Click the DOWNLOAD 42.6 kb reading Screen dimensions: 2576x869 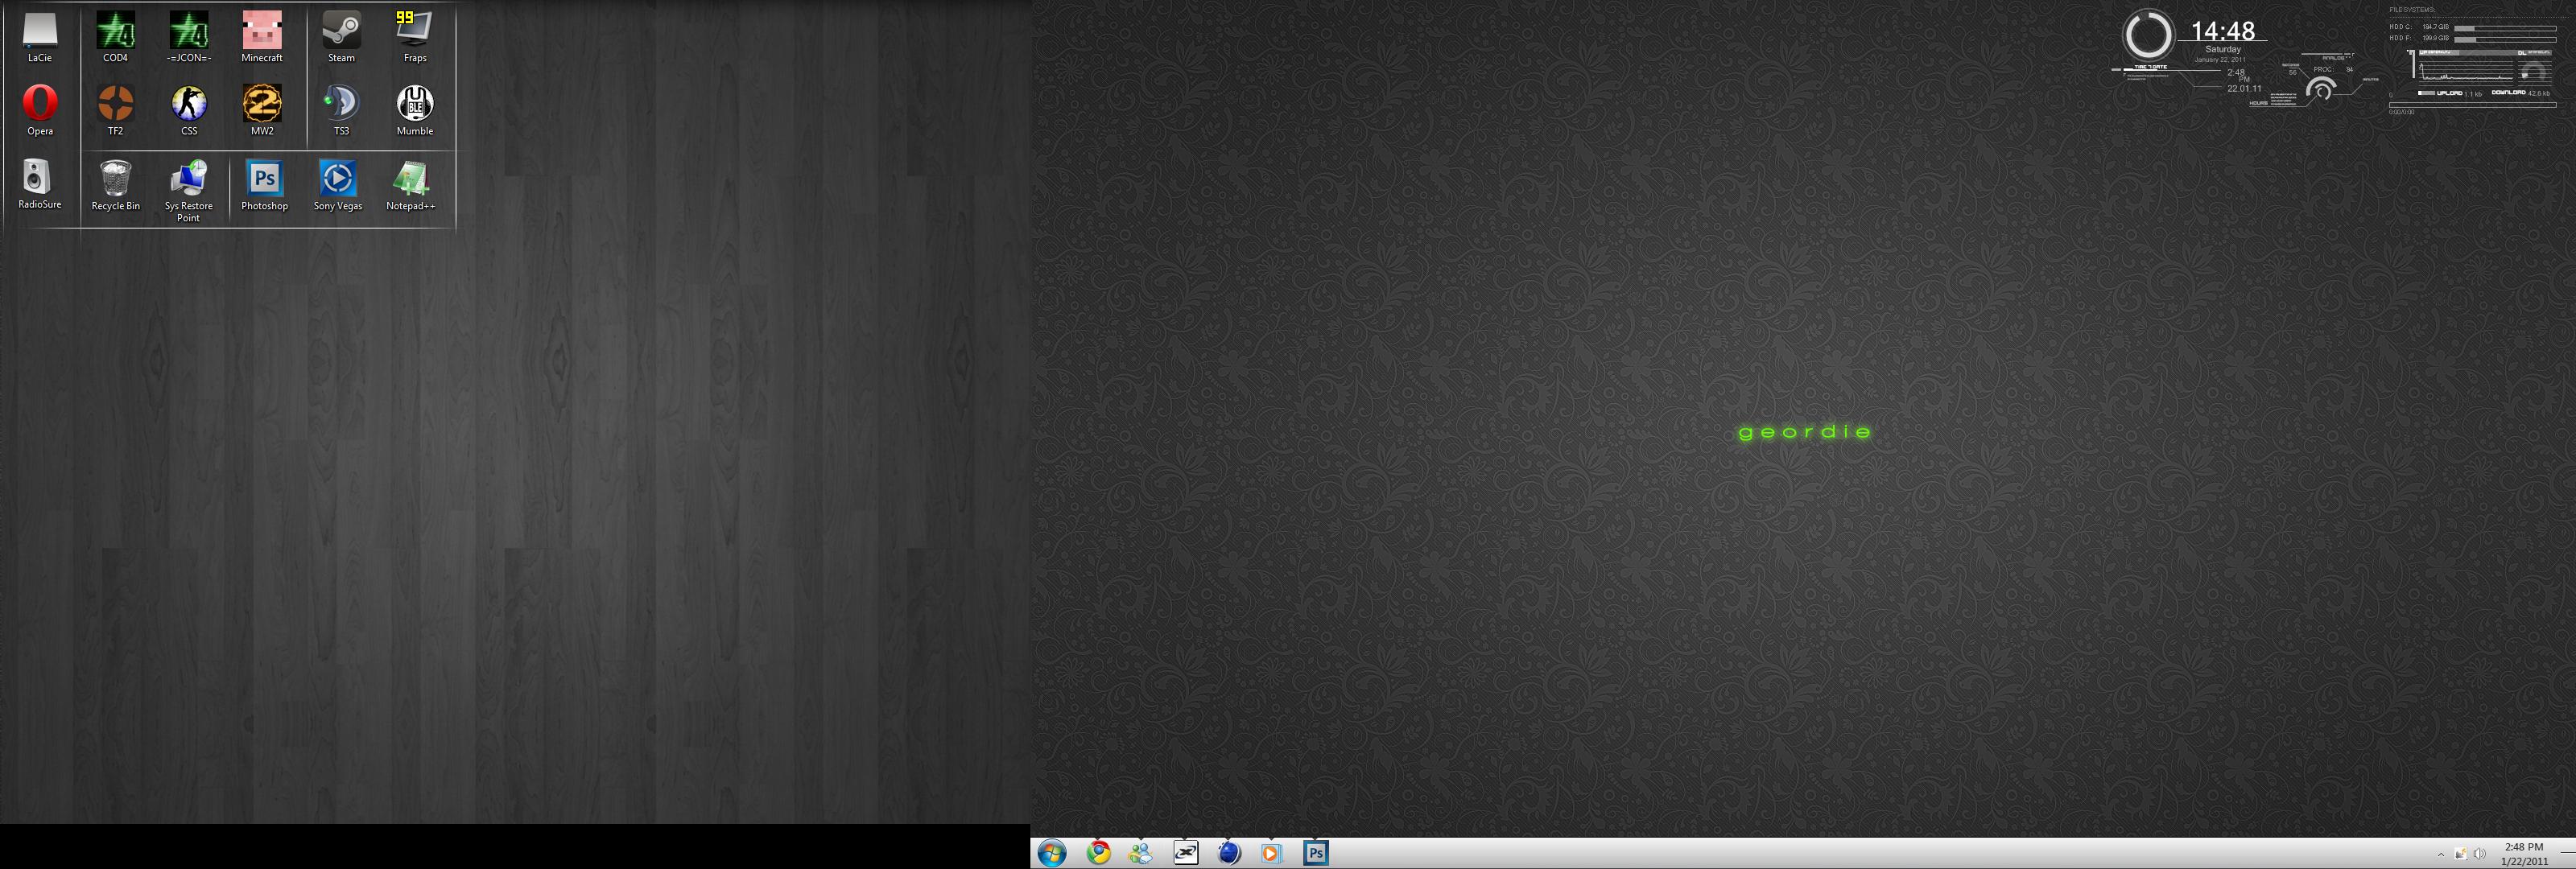click(2522, 93)
